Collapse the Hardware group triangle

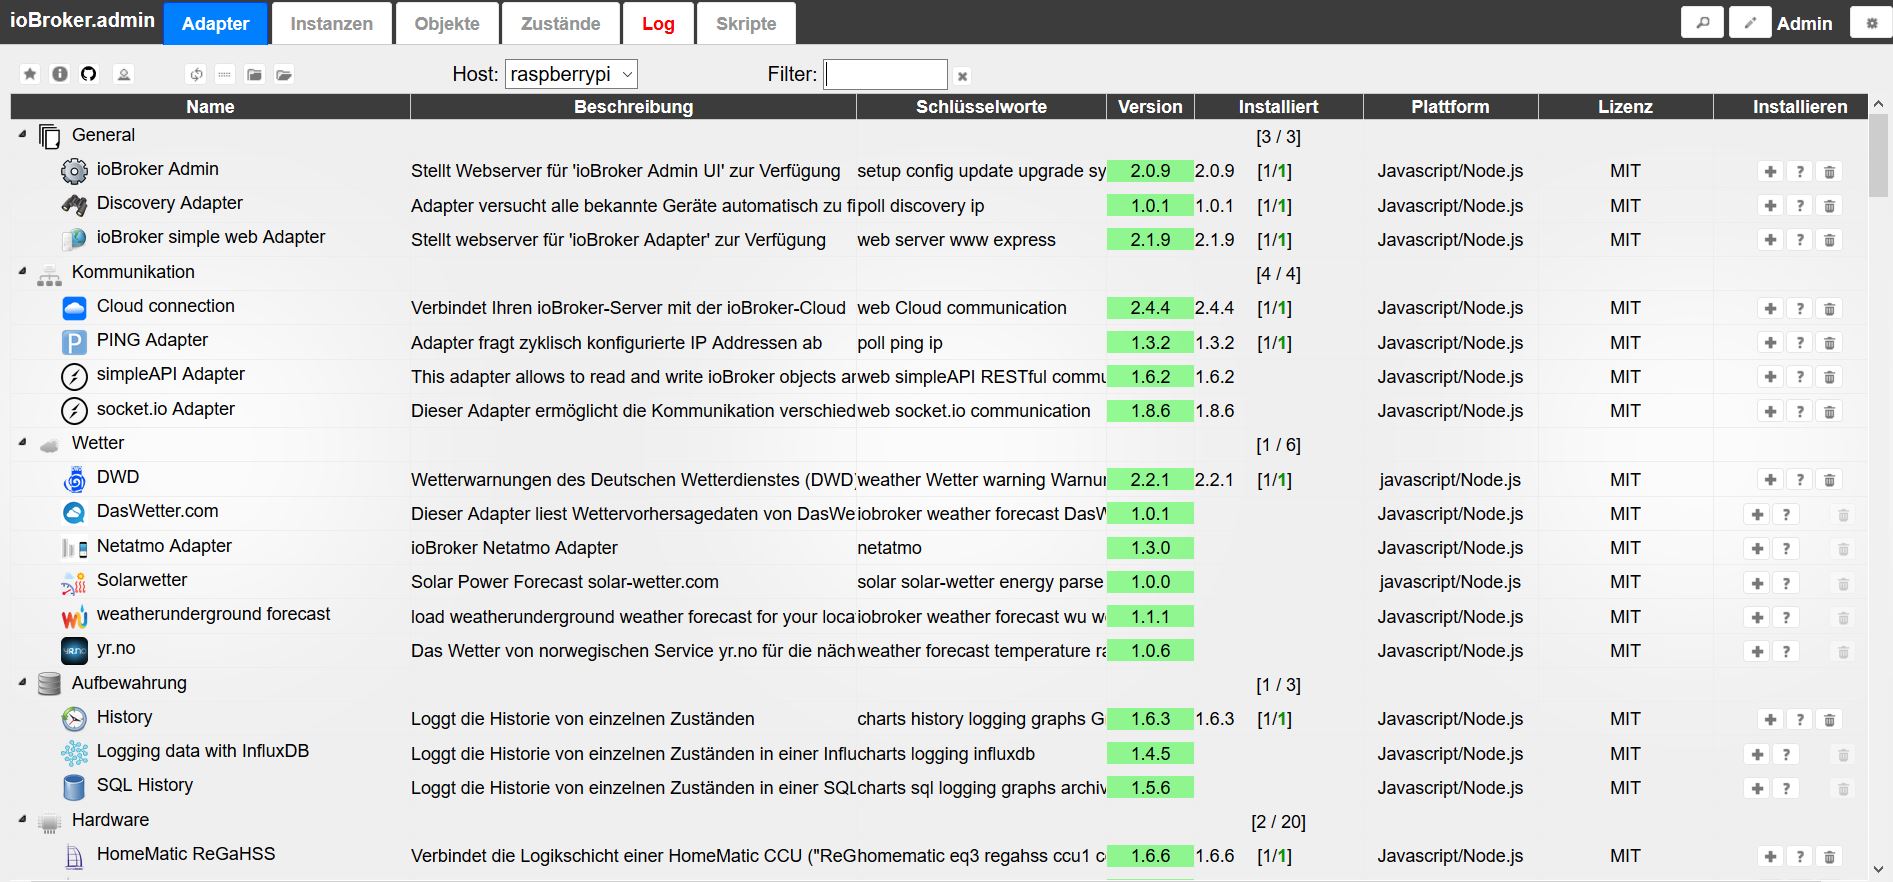[x=23, y=819]
